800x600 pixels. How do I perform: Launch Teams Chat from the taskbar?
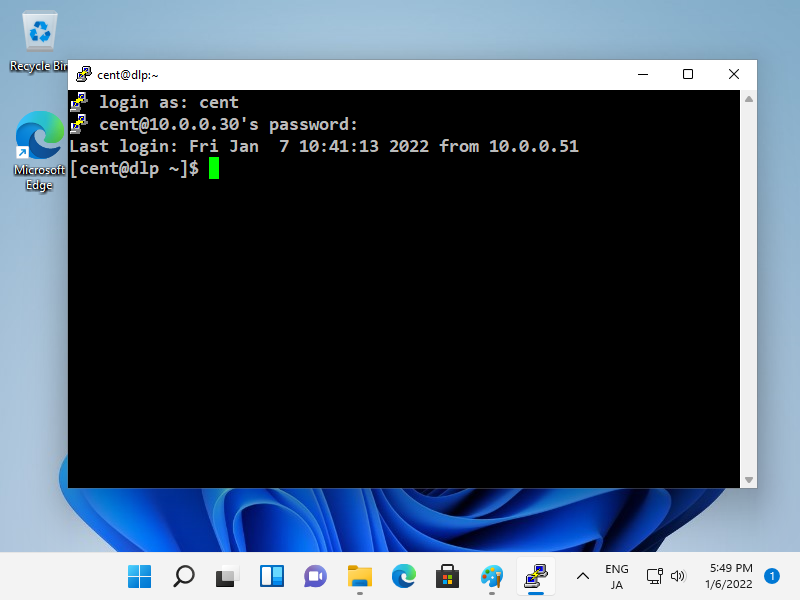315,576
